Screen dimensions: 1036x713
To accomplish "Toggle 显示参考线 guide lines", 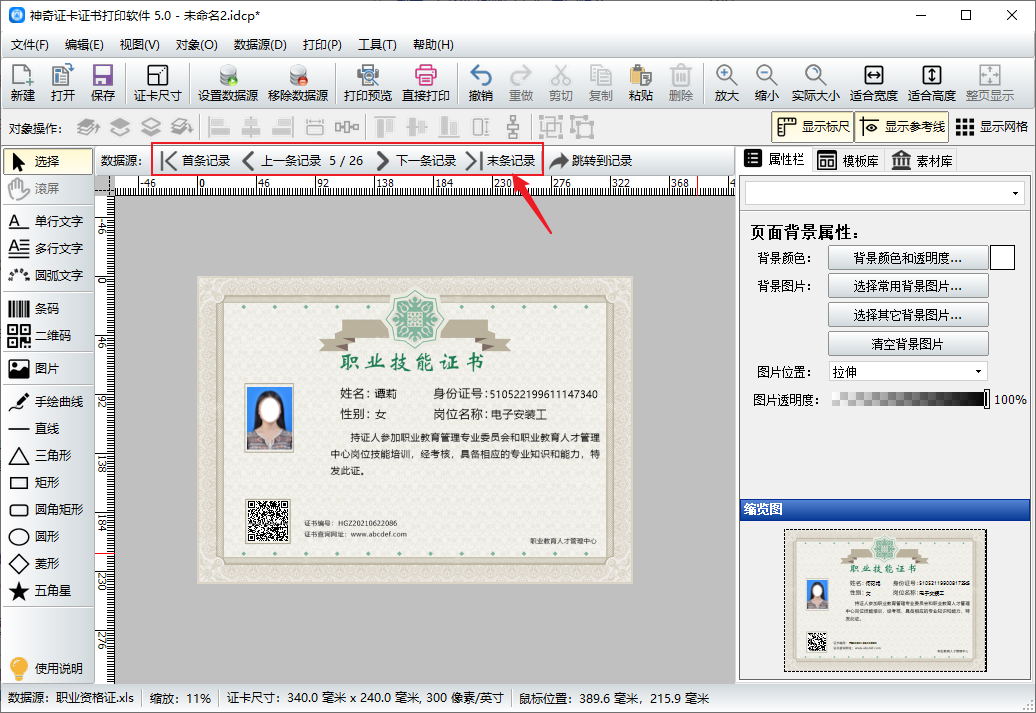I will [900, 127].
